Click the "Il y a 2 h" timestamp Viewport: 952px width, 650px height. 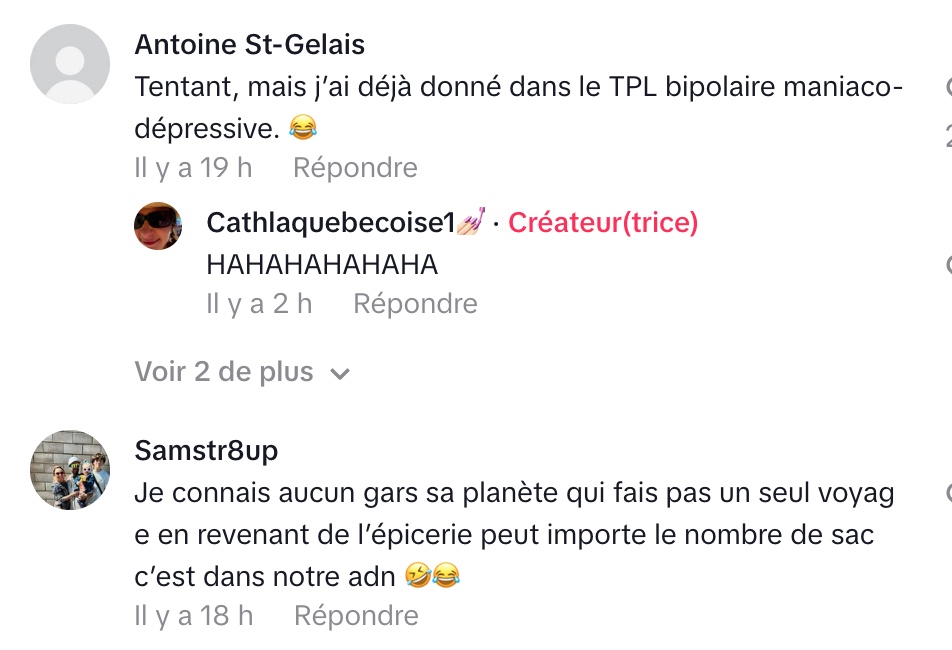pos(259,304)
